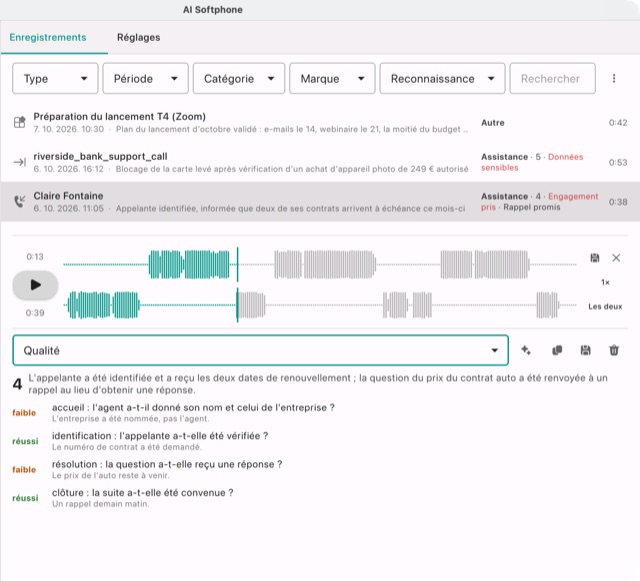Click the Autre category label
The image size is (640, 581).
point(493,122)
